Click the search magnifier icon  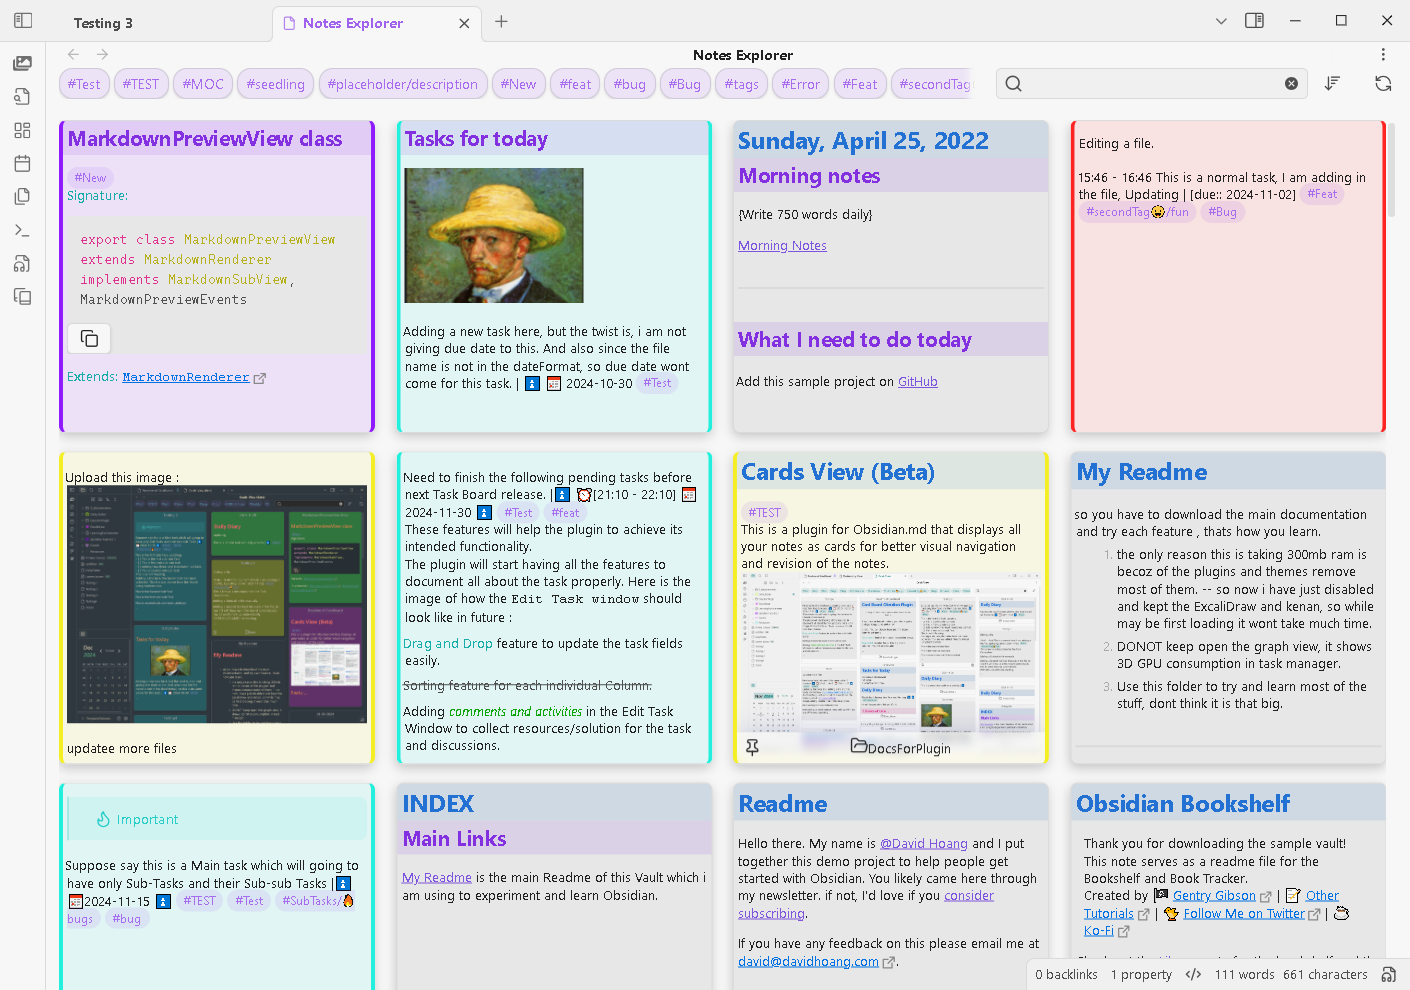[x=1014, y=84]
